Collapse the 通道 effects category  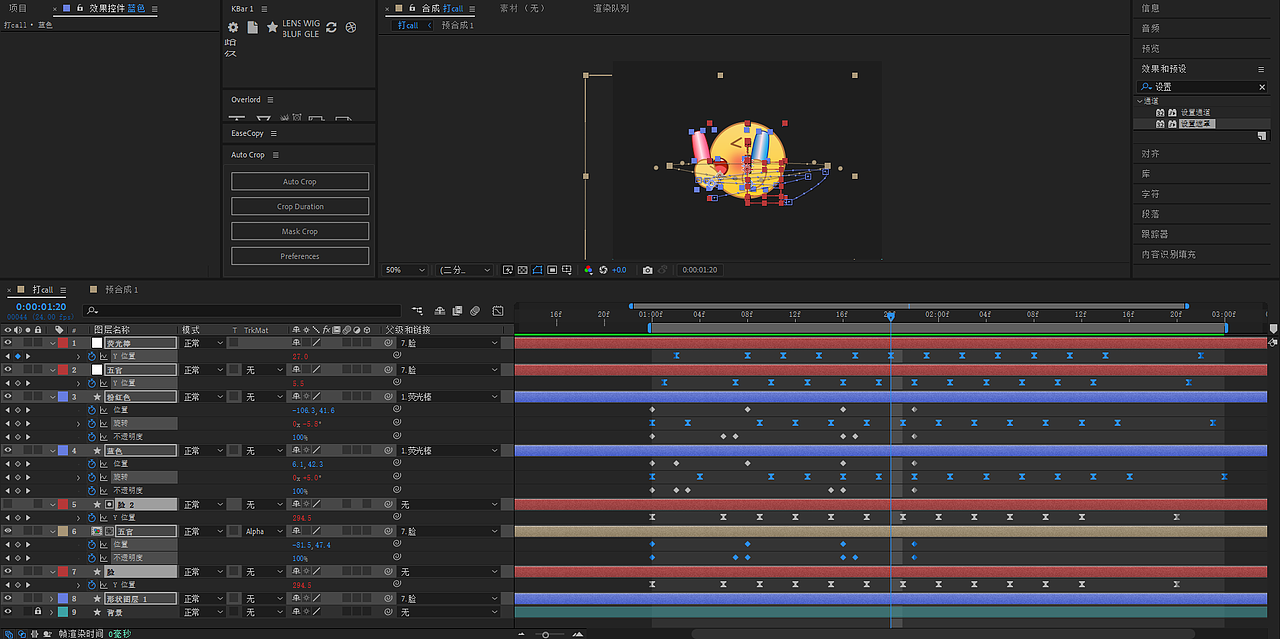pyautogui.click(x=1140, y=101)
